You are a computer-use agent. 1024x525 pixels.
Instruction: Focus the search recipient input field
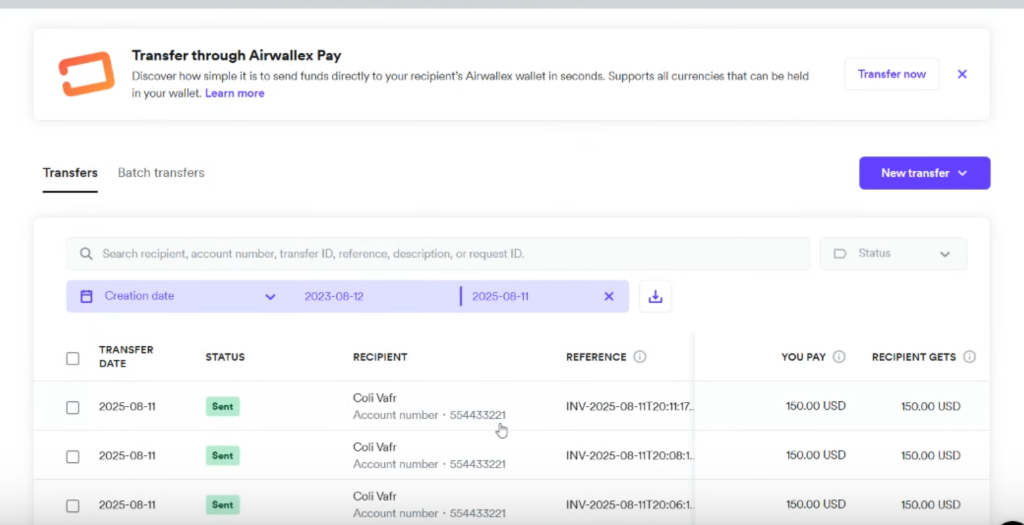point(438,253)
